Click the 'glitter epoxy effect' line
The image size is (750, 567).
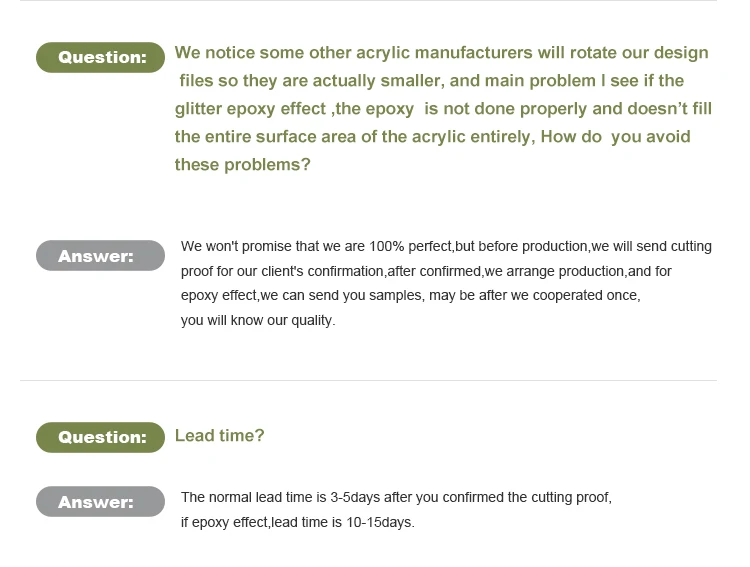point(443,109)
